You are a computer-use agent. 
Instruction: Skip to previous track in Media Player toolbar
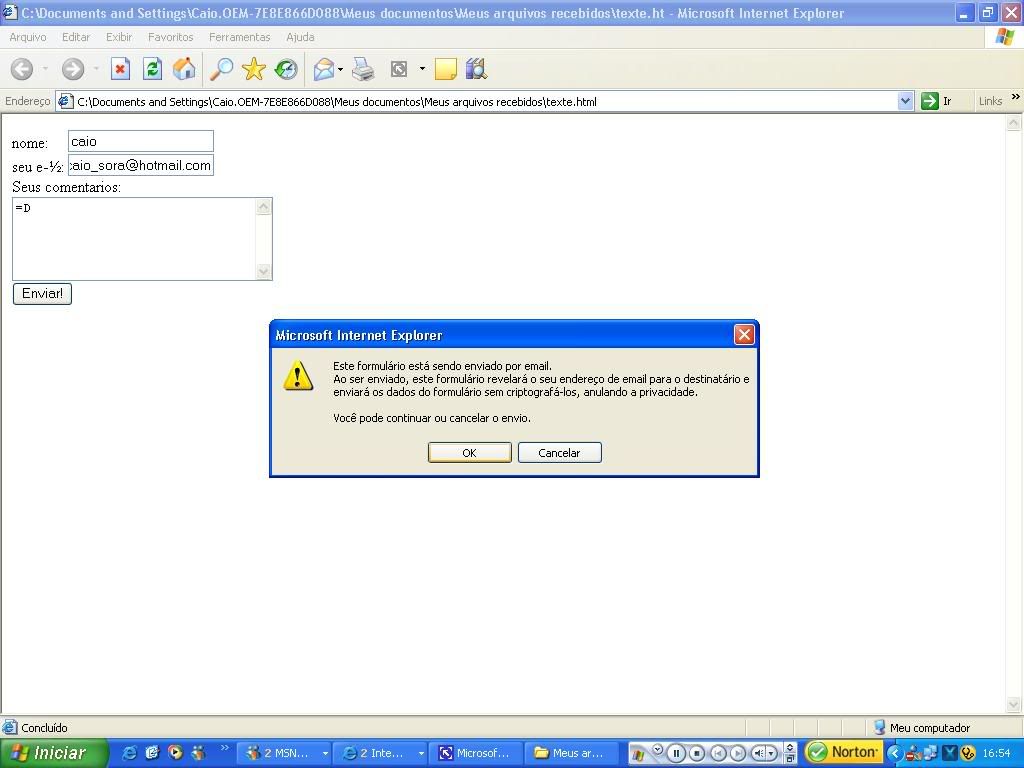pos(718,753)
